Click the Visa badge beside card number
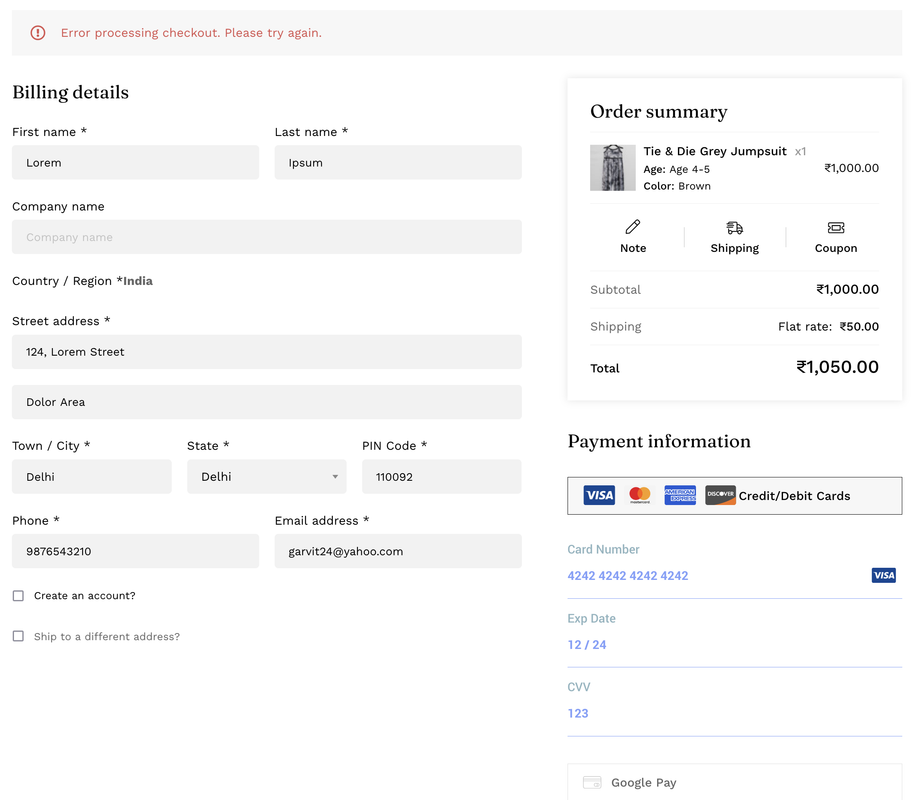Screen dimensions: 915x800 coord(883,575)
